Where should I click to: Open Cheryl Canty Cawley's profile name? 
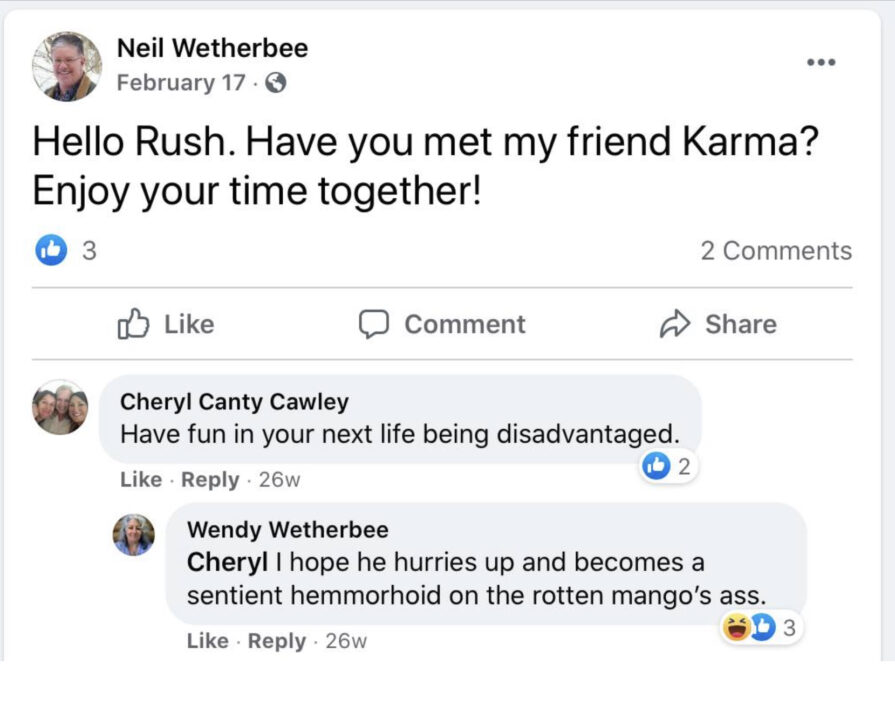(x=234, y=402)
